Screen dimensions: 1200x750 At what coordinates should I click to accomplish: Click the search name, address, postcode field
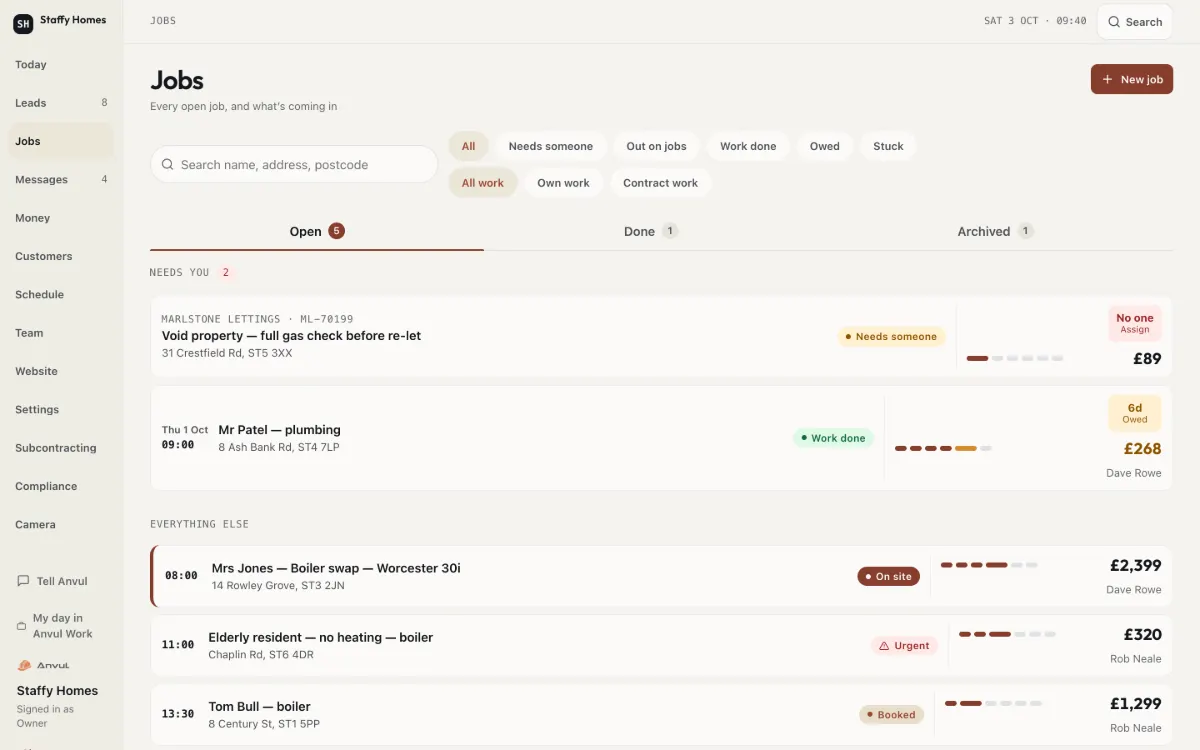294,164
